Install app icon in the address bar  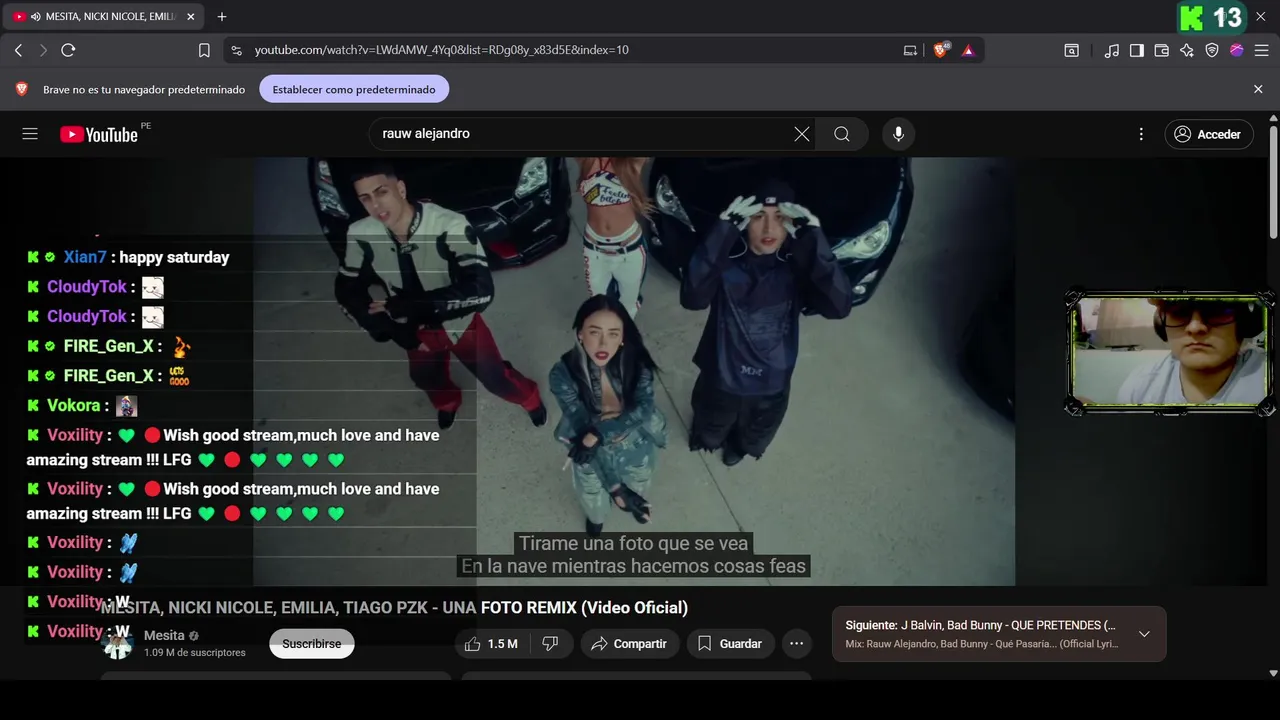pos(910,50)
